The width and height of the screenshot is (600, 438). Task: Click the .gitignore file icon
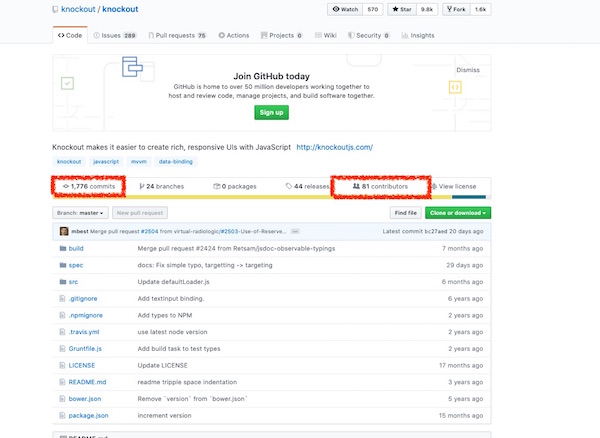[x=62, y=298]
